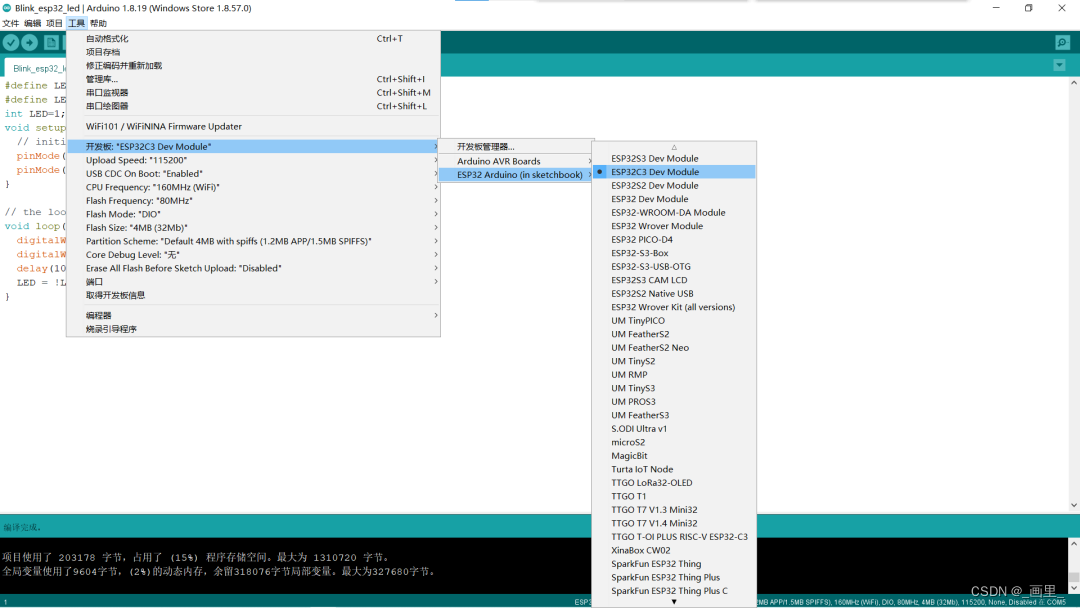The height and width of the screenshot is (608, 1080).
Task: Open the 文件 menu
Action: click(x=13, y=22)
